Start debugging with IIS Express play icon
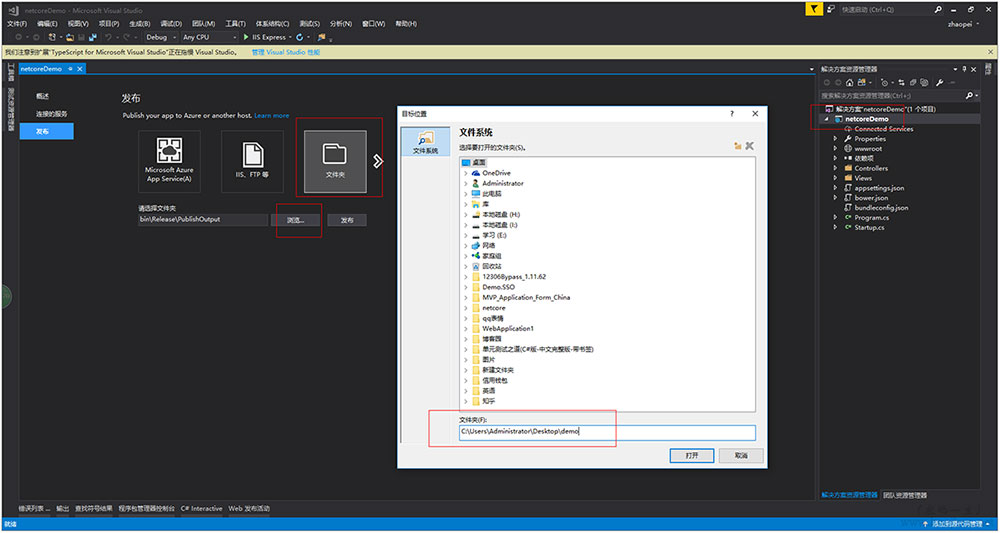This screenshot has height=533, width=1000. click(x=246, y=37)
